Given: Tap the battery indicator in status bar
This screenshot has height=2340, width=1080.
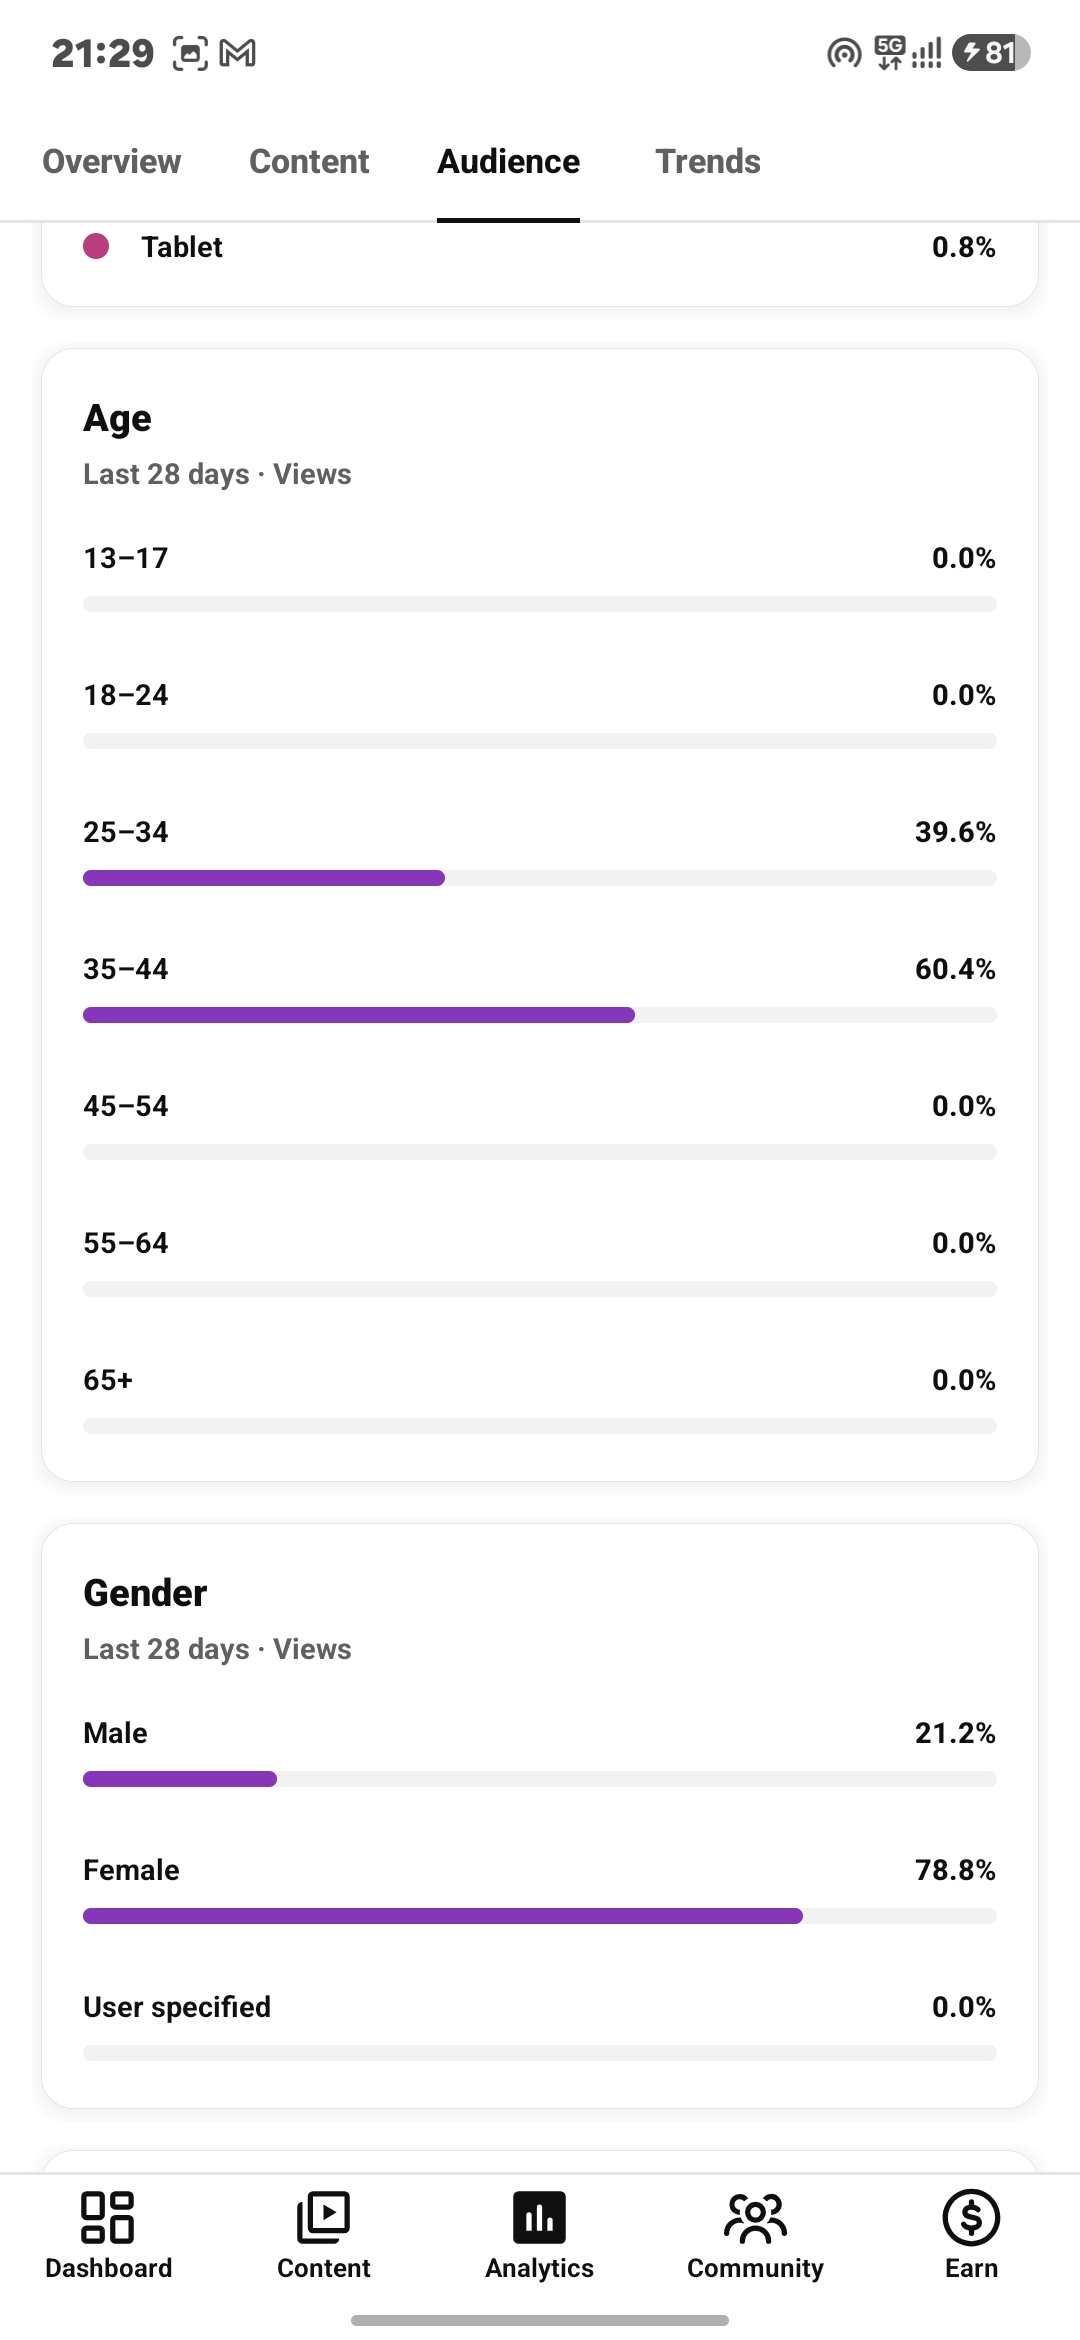Looking at the screenshot, I should click(991, 52).
